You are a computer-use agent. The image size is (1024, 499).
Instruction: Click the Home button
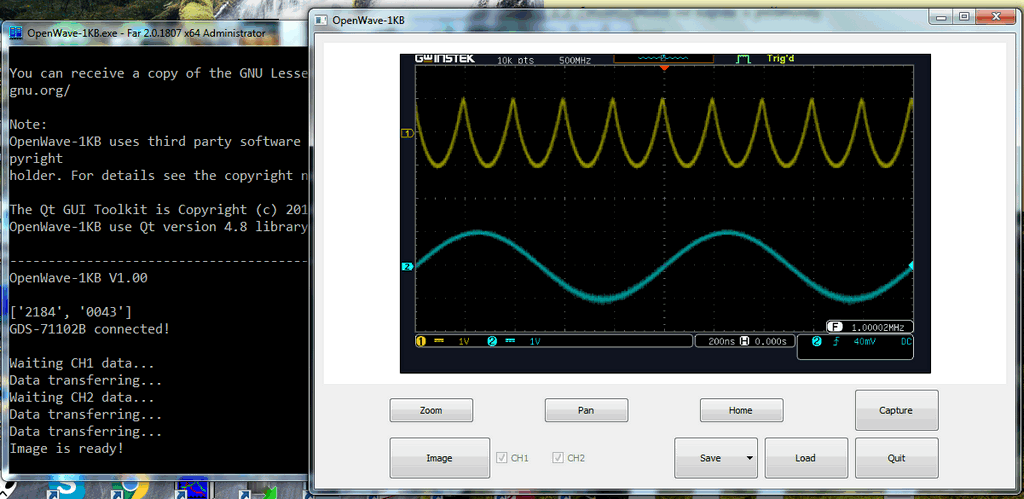pyautogui.click(x=740, y=410)
